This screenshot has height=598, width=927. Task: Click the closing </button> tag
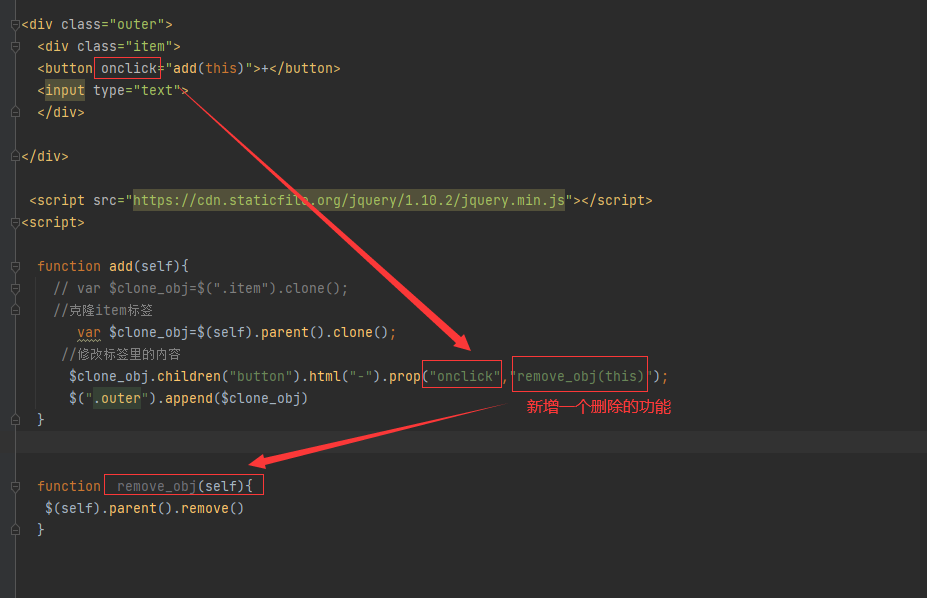pyautogui.click(x=304, y=68)
